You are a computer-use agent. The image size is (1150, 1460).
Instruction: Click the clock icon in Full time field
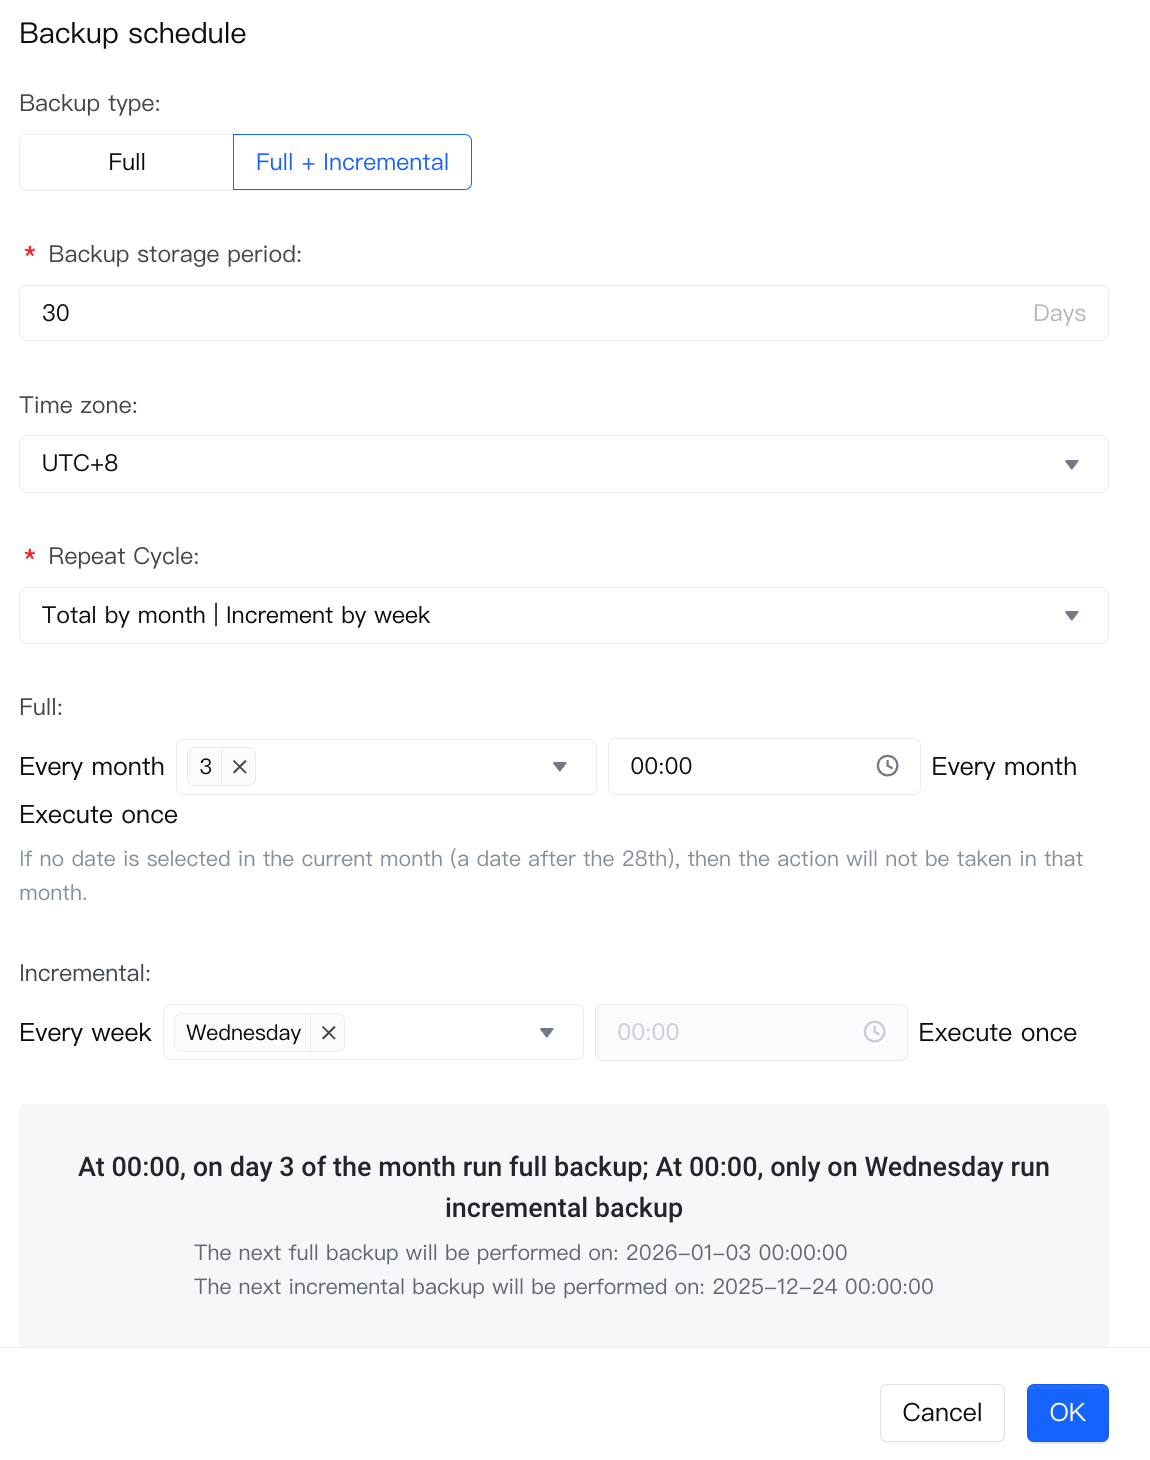(x=887, y=766)
